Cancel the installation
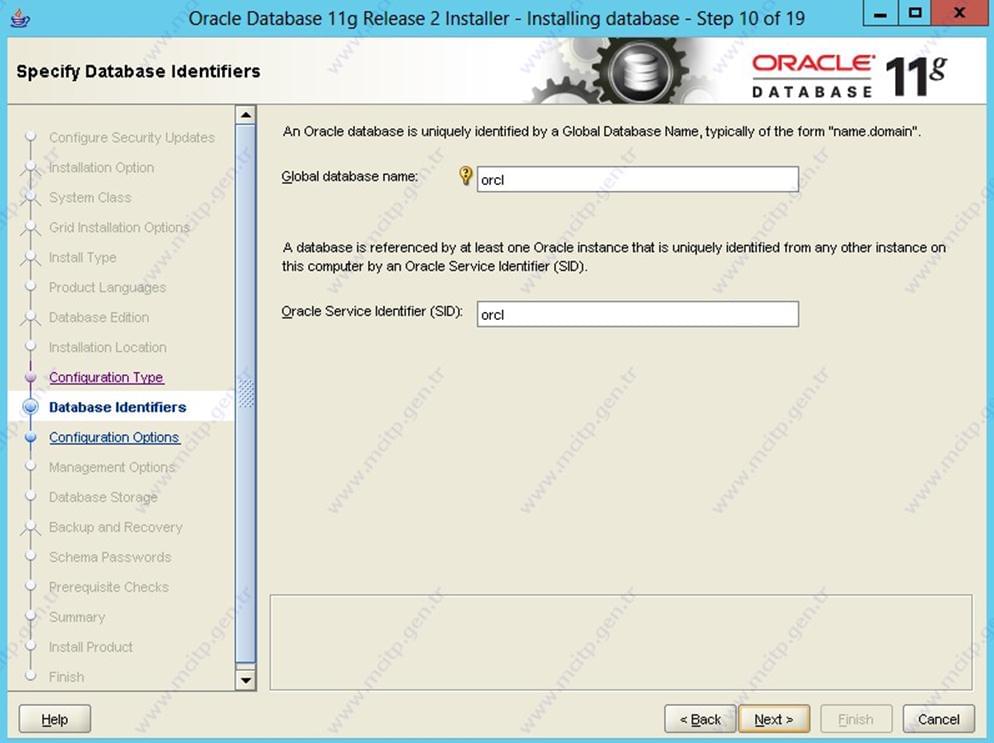 (x=938, y=719)
